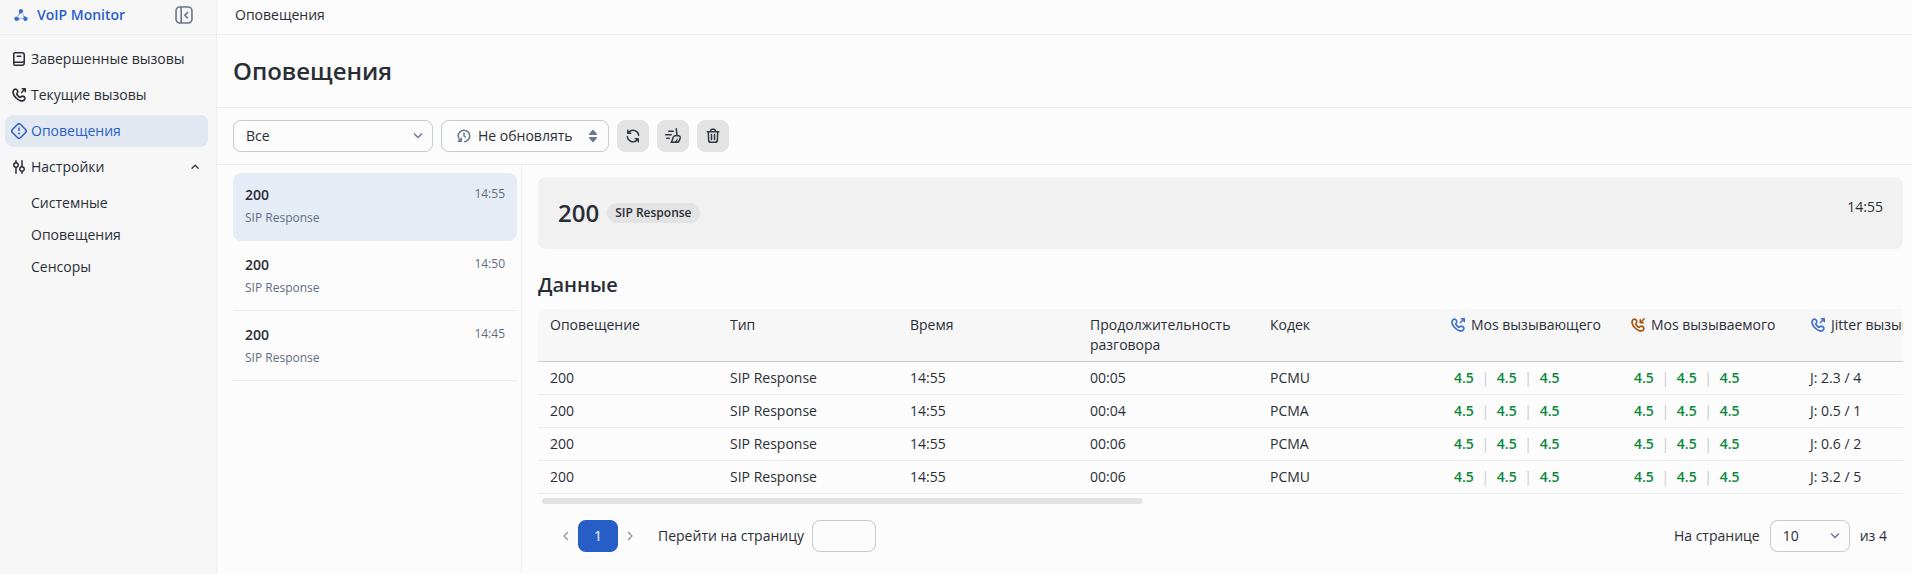Screen dimensions: 1912x574
Task: Go to Текущие вызовы in sidebar
Action: (x=88, y=95)
